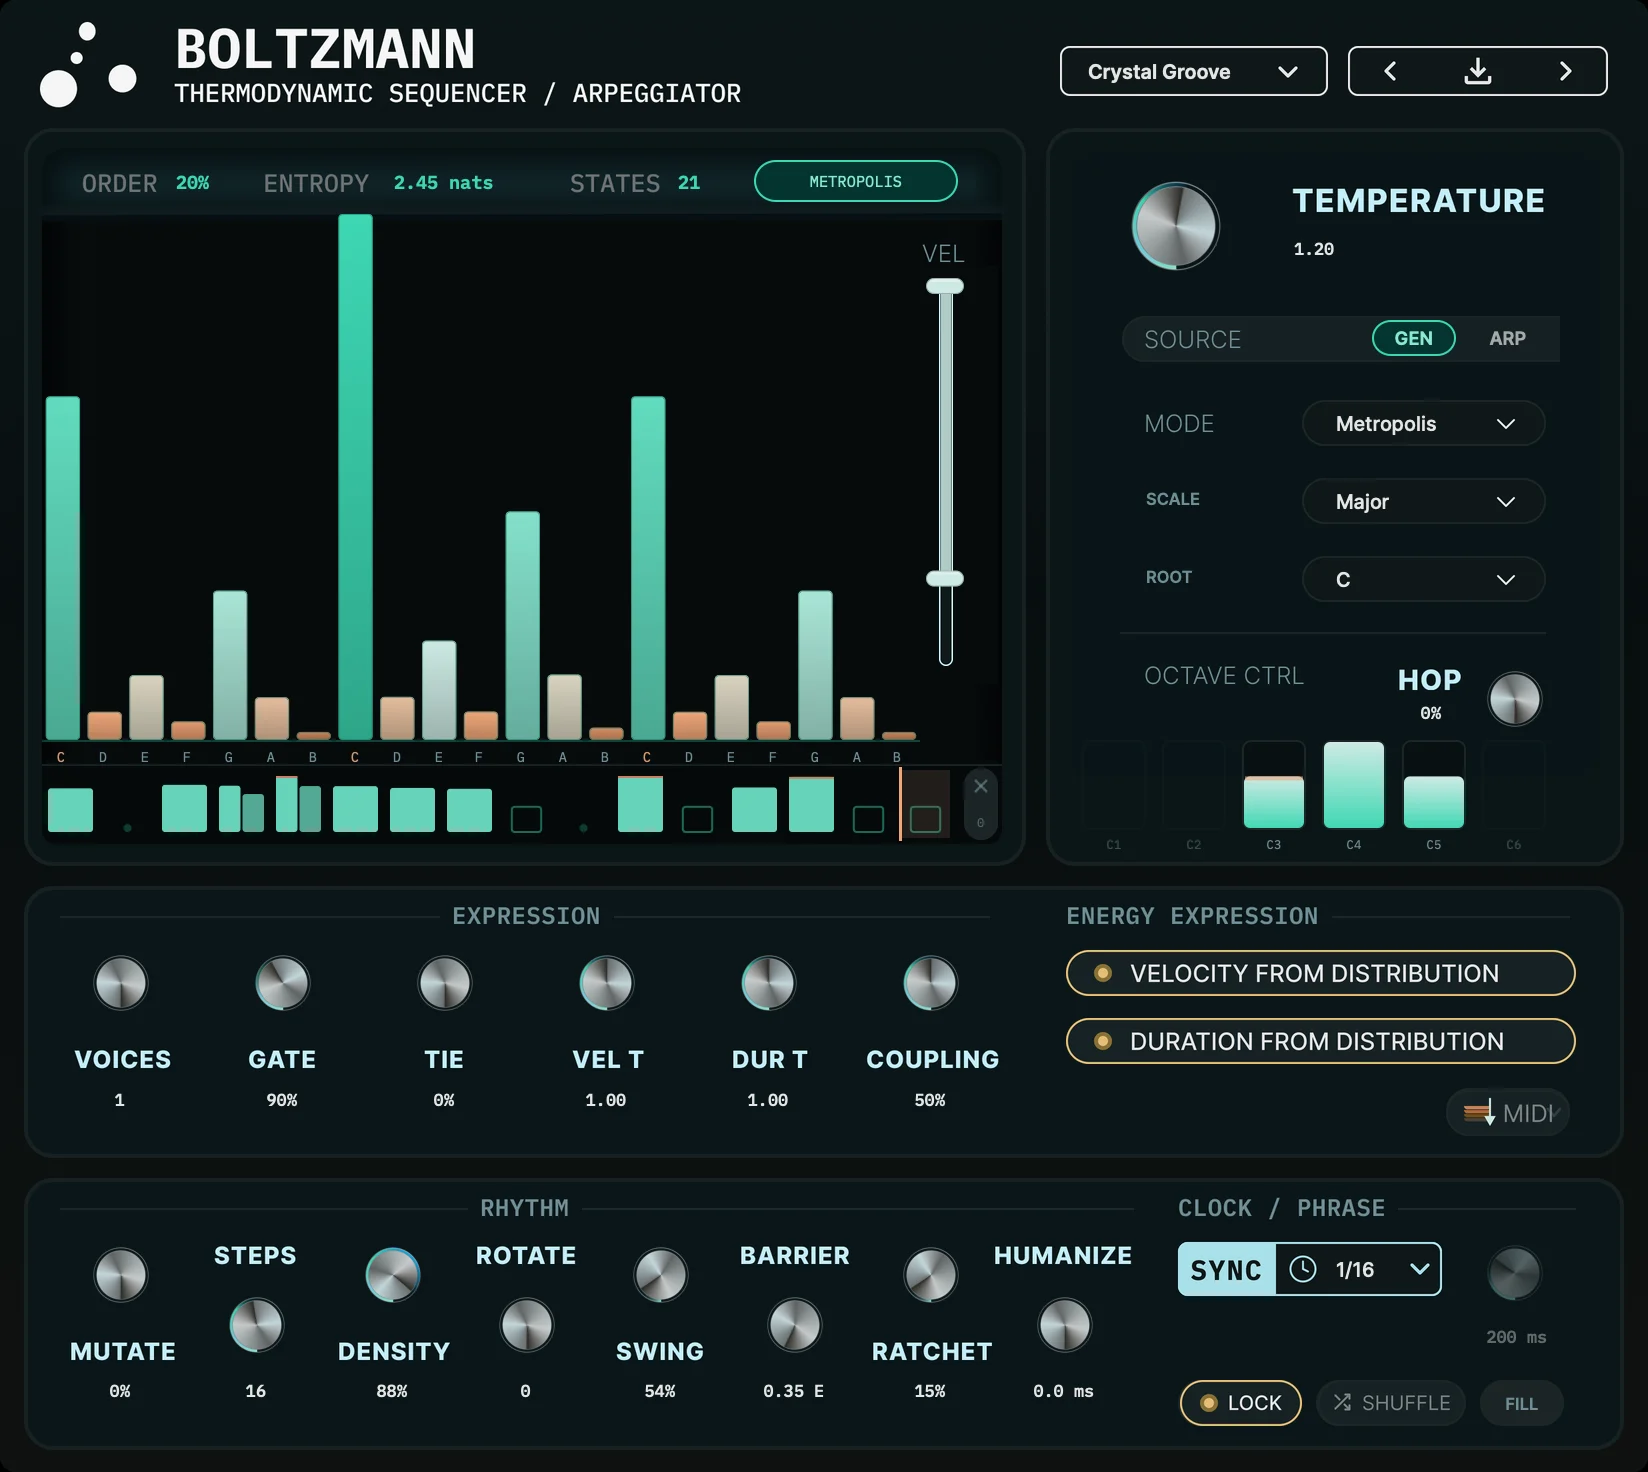The height and width of the screenshot is (1472, 1648).
Task: Click the STATES value 21
Action: [x=689, y=183]
